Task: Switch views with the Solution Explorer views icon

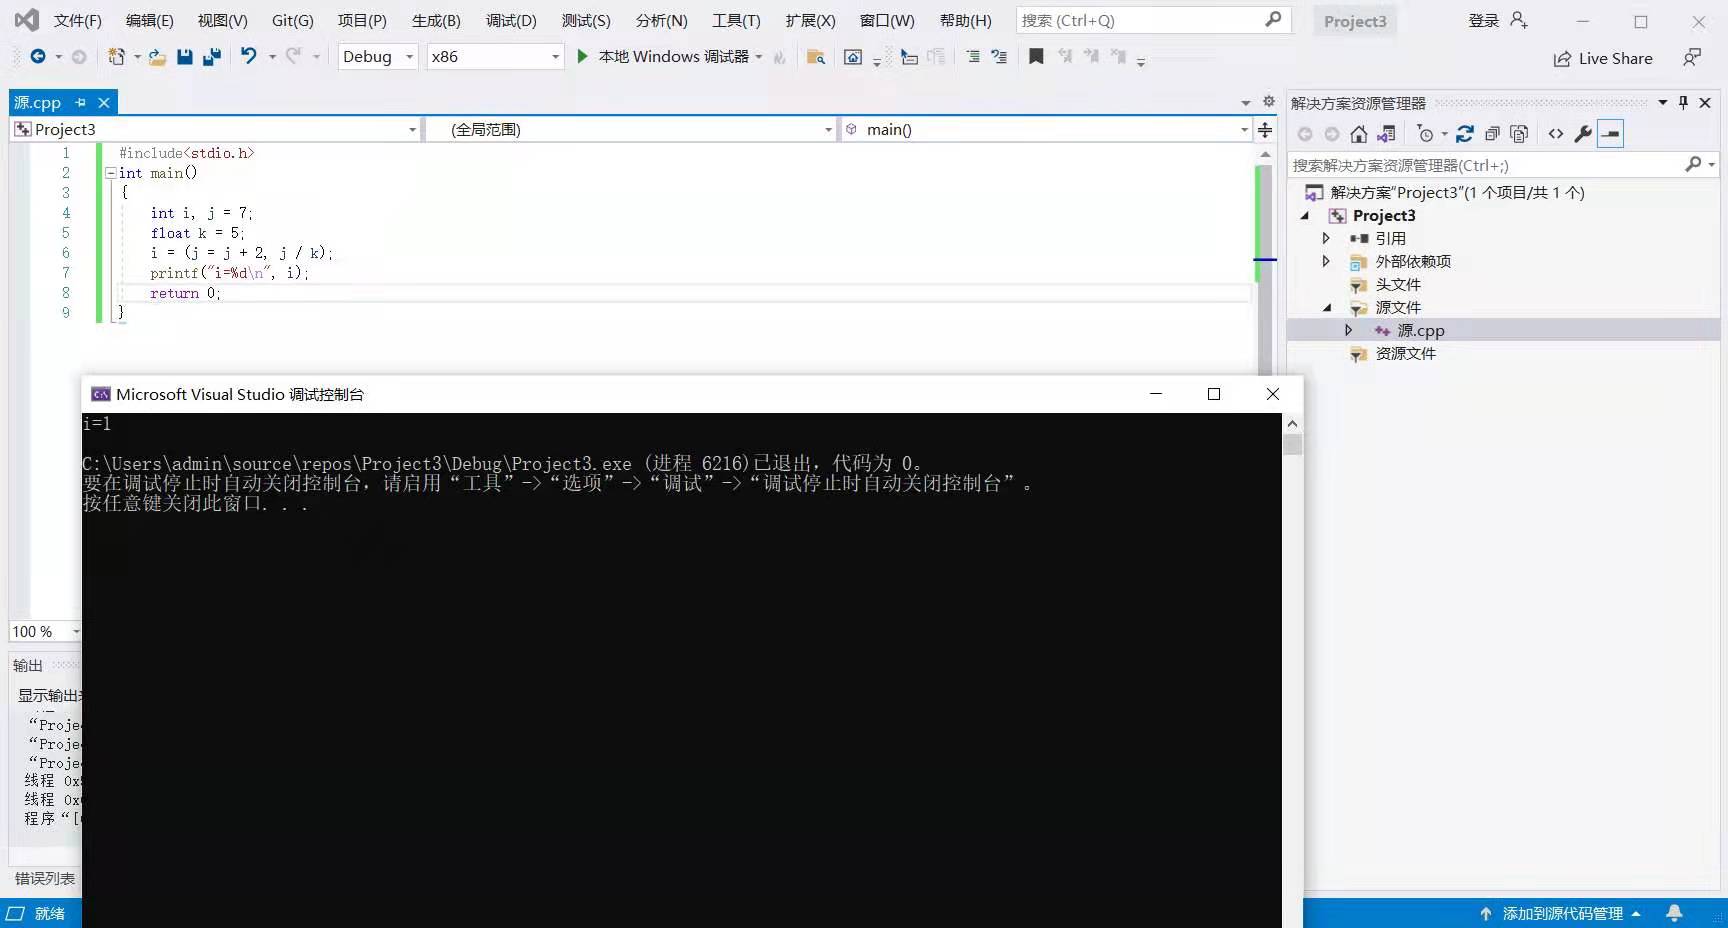Action: [x=1386, y=134]
